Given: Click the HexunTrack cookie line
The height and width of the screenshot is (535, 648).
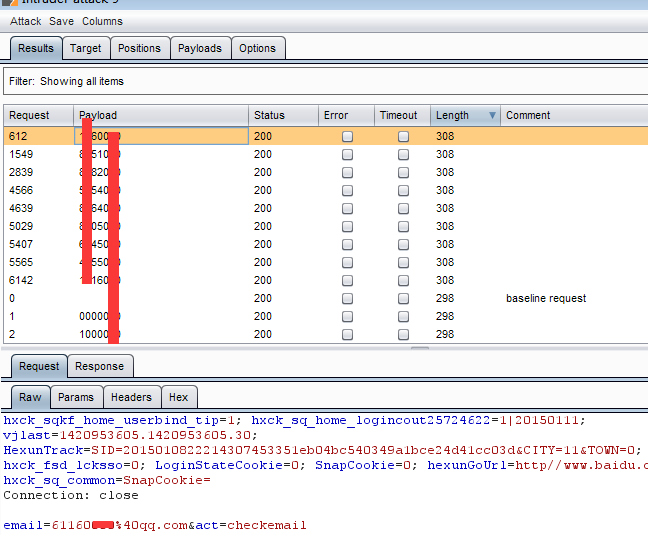Looking at the screenshot, I should click(322, 450).
